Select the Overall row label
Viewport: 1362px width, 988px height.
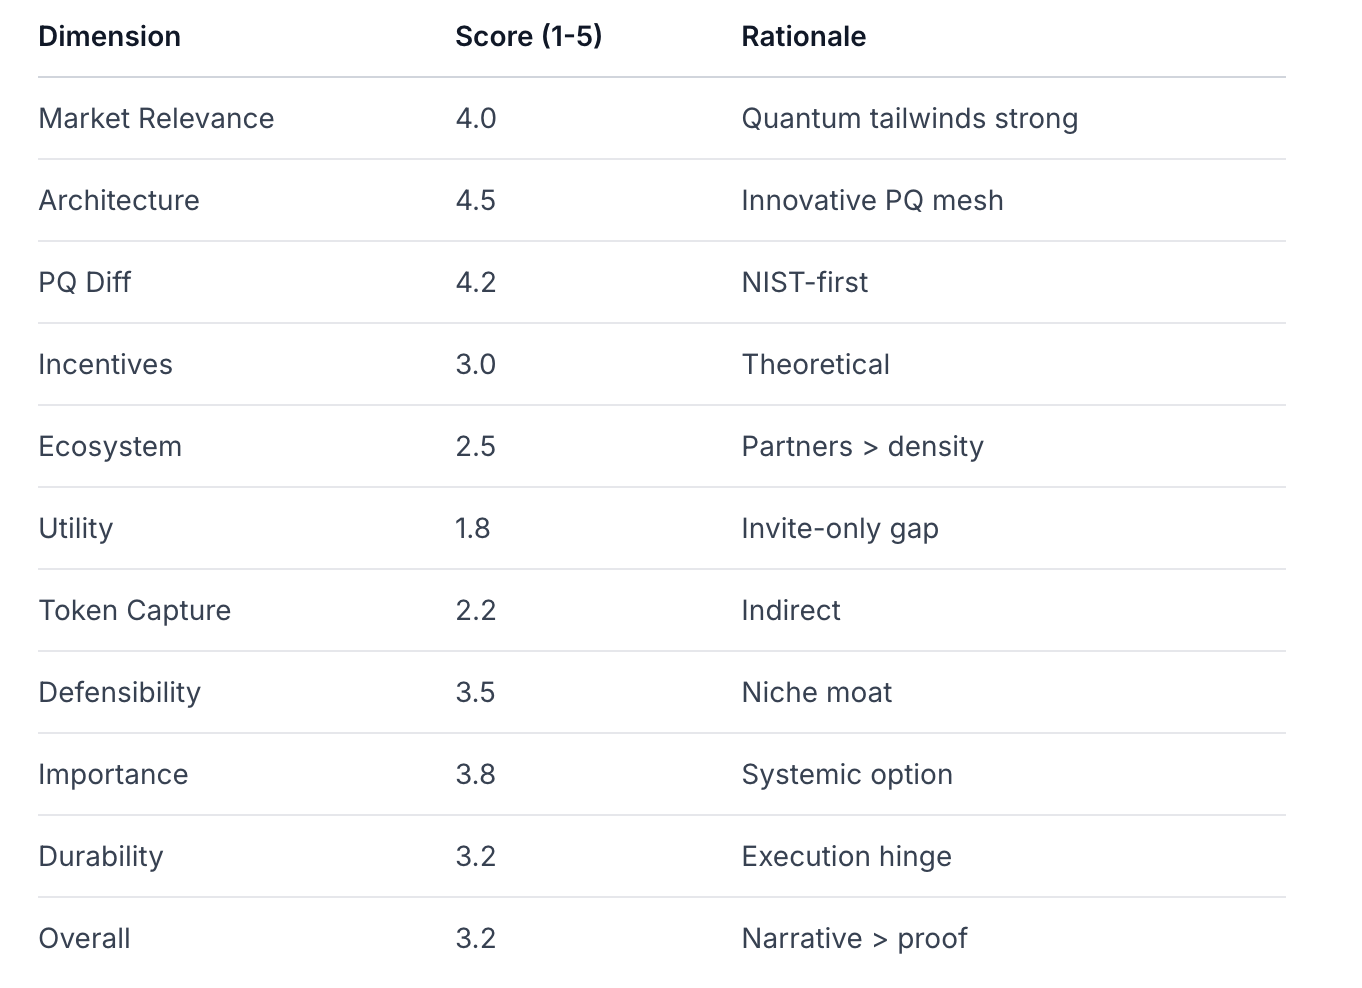click(x=84, y=939)
